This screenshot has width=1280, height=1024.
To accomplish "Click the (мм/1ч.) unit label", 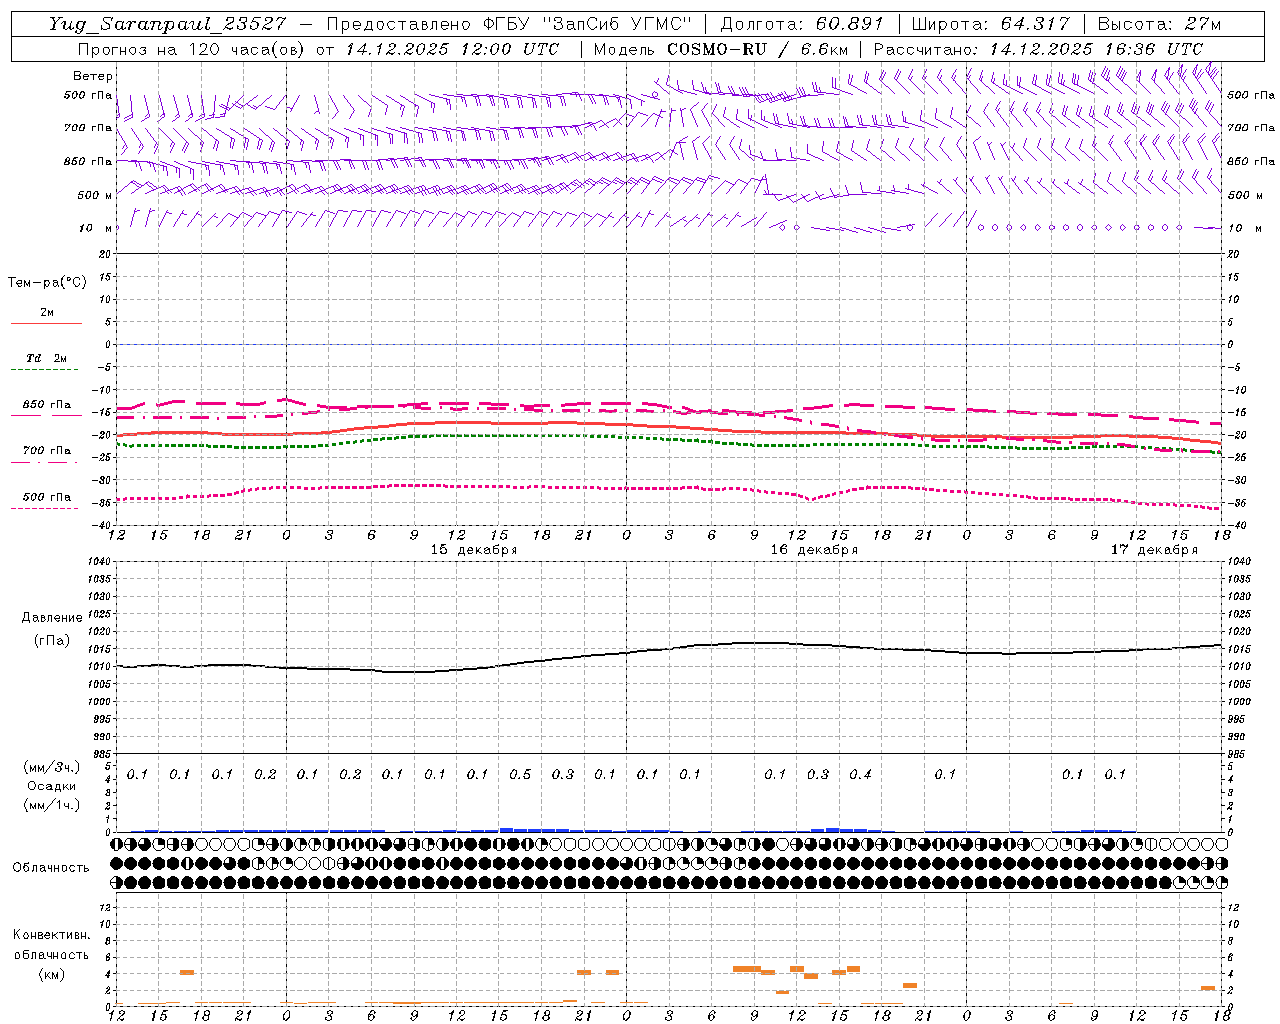I will pos(52,804).
